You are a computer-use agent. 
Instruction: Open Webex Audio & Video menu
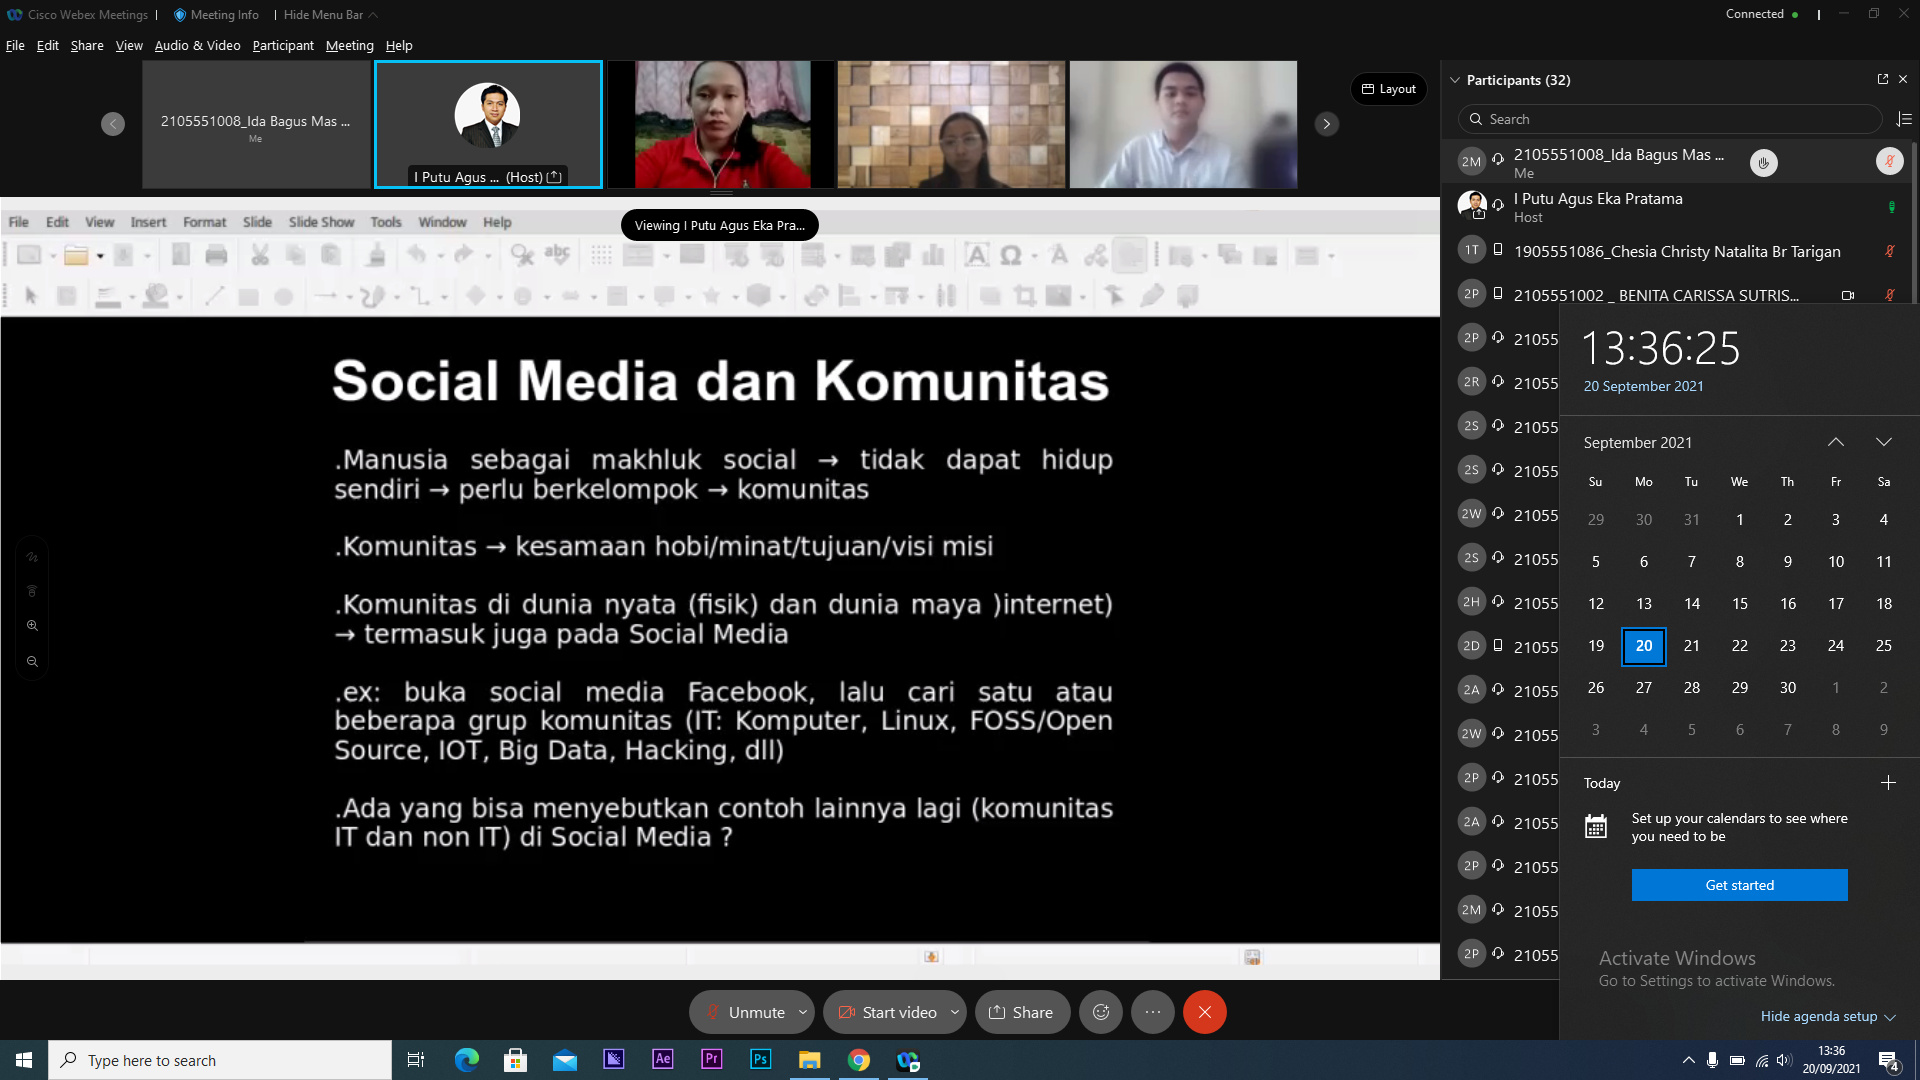click(x=197, y=45)
